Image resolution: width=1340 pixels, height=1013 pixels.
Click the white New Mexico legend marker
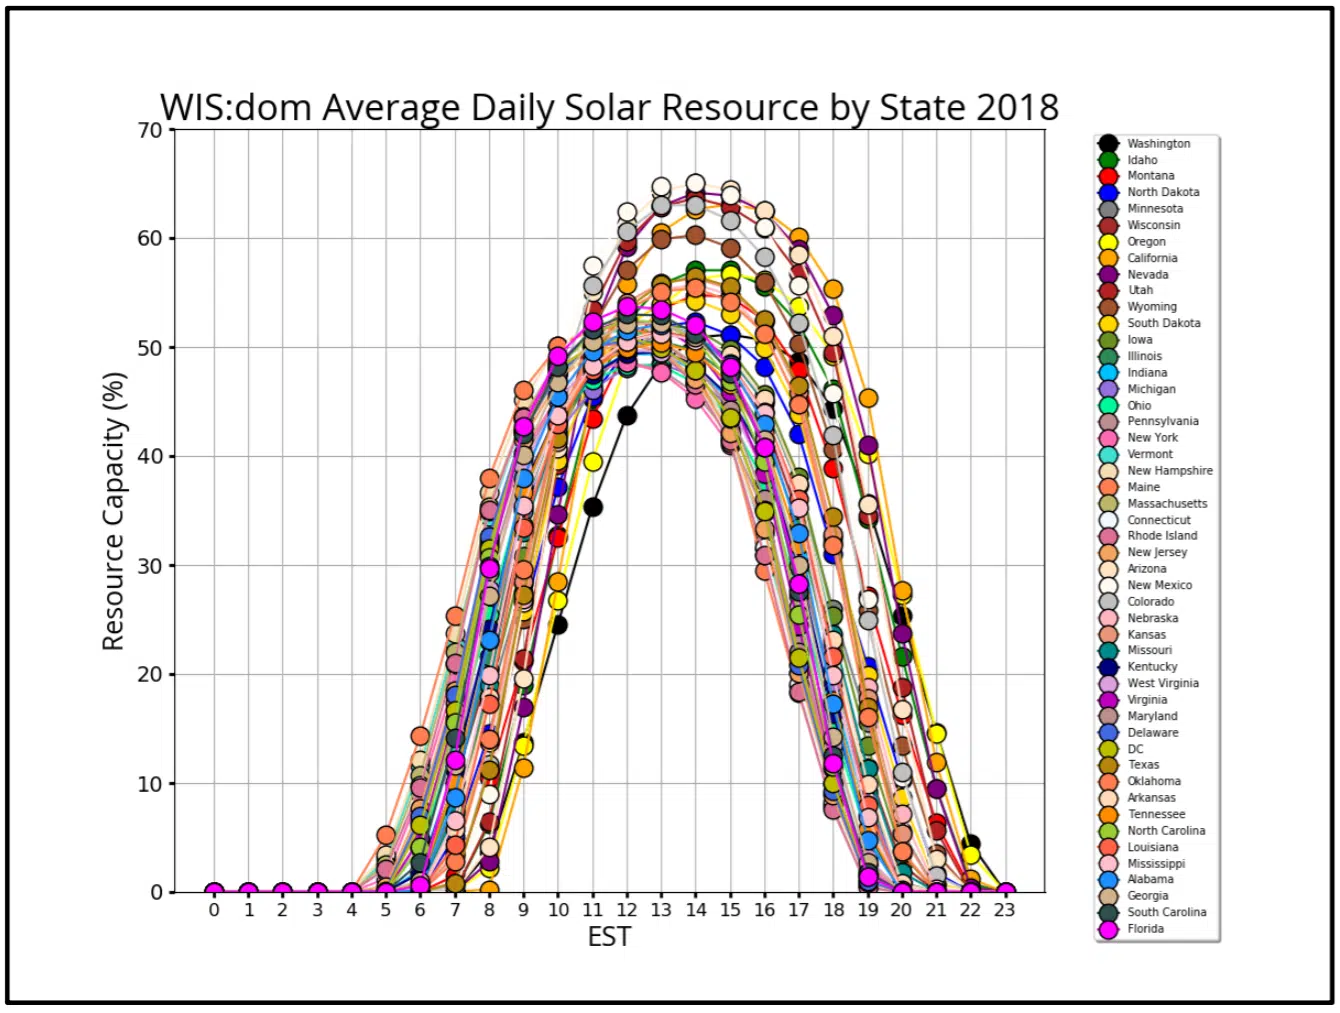tap(1107, 586)
